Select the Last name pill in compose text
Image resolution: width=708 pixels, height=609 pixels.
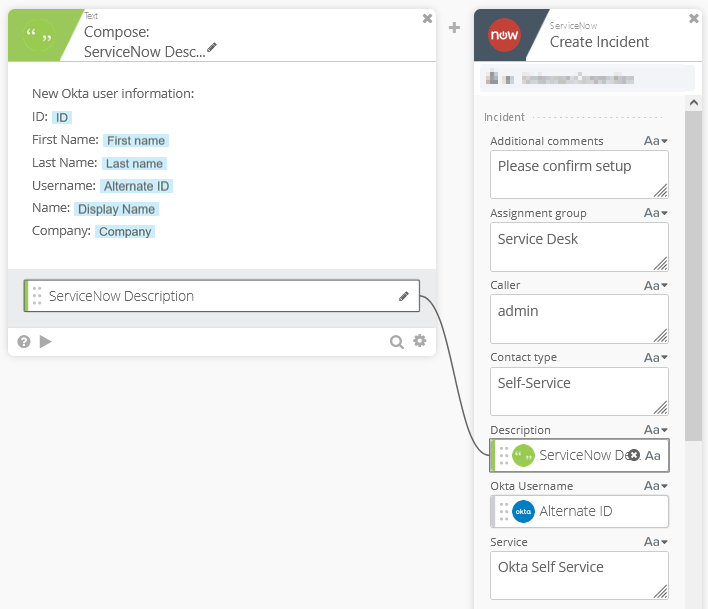click(134, 163)
